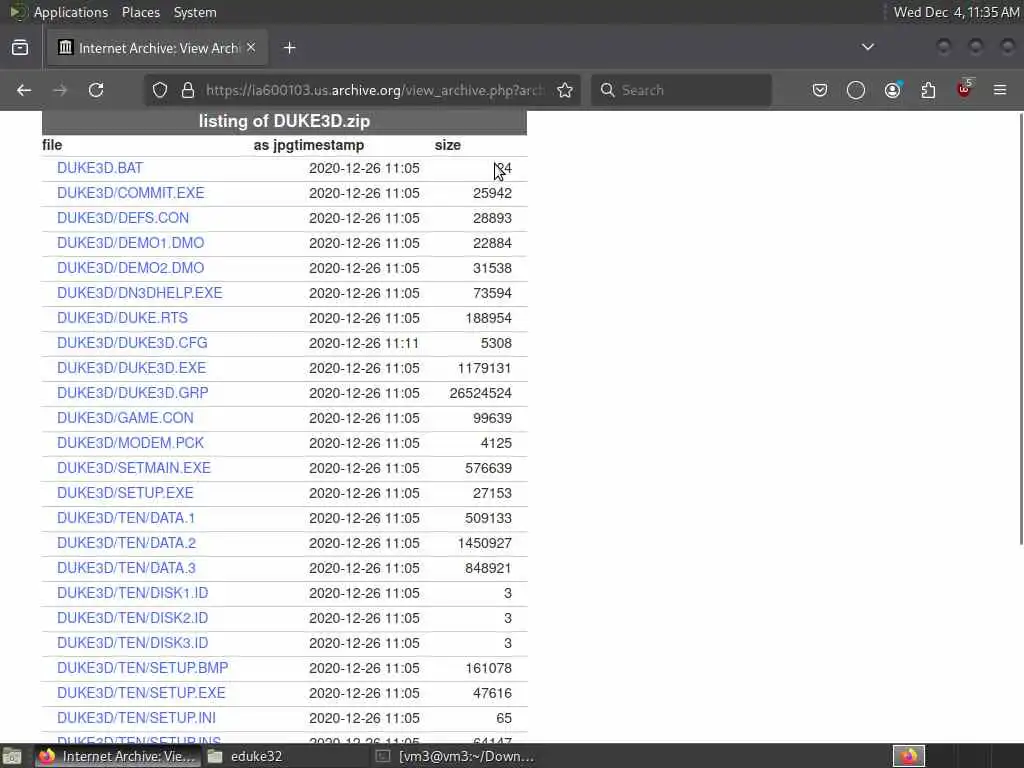Screen dimensions: 1024x768
Task: Open the DUKE3D/TEN/DATA.1 link
Action: pyautogui.click(x=126, y=518)
